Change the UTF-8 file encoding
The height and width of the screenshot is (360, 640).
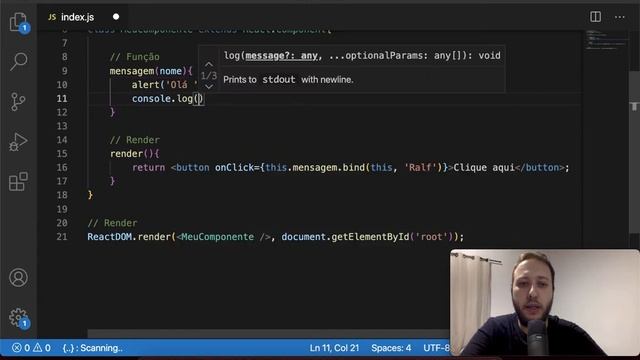tap(436, 348)
